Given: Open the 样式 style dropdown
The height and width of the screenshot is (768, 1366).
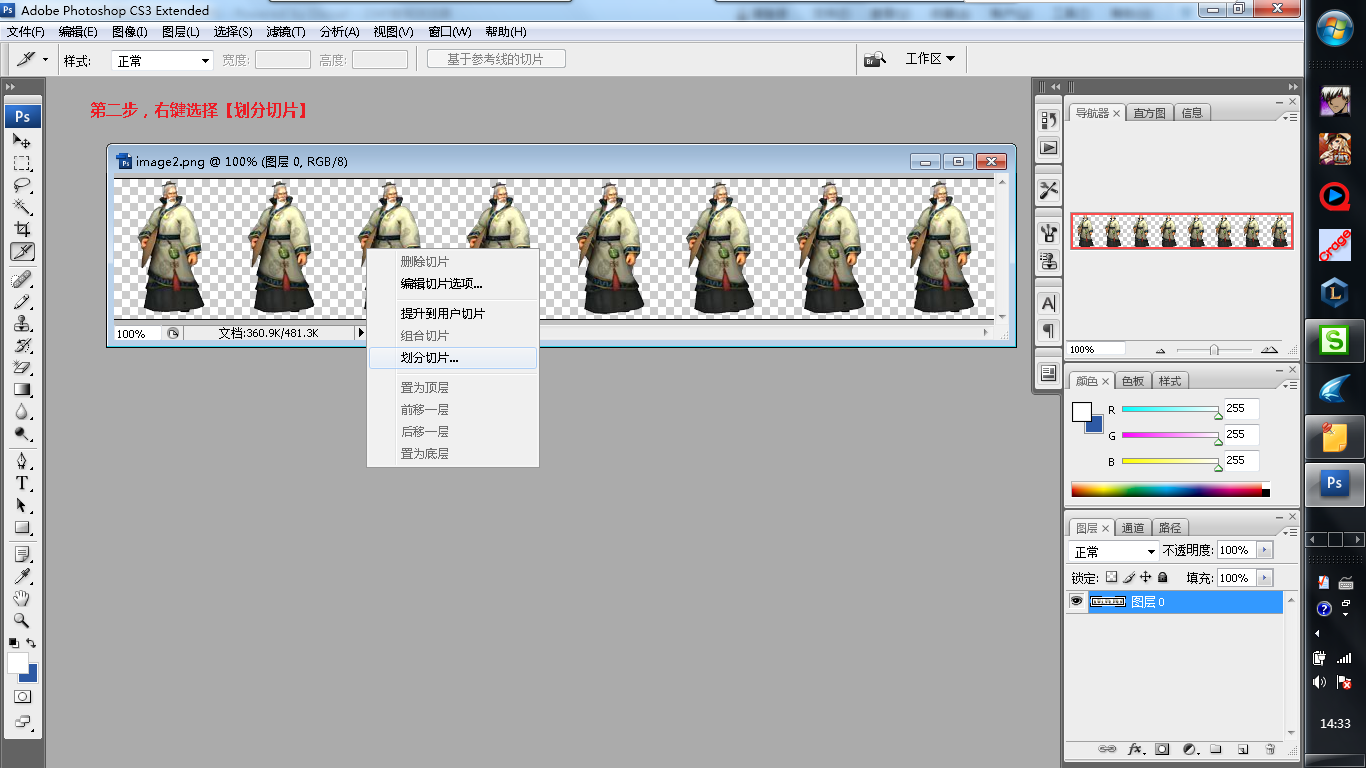Looking at the screenshot, I should [x=162, y=60].
